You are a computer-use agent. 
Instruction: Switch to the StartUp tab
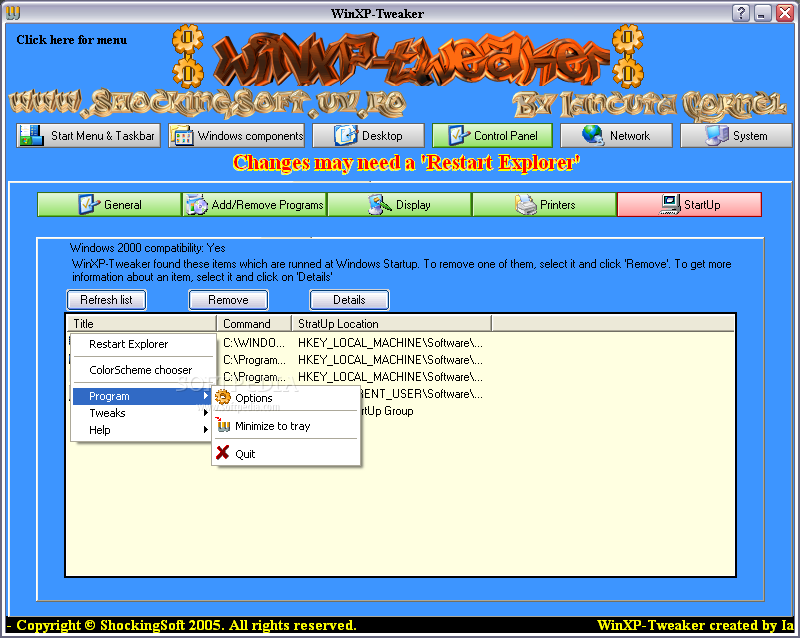(x=689, y=205)
